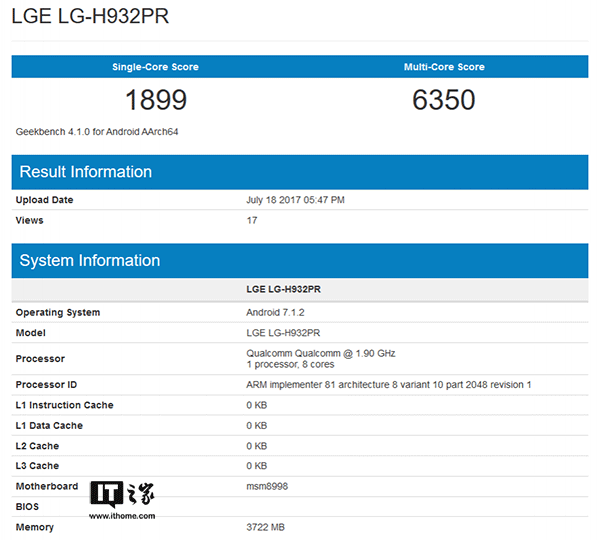Click the Android 7.1.2 operating system value
The image size is (600, 540).
click(279, 312)
